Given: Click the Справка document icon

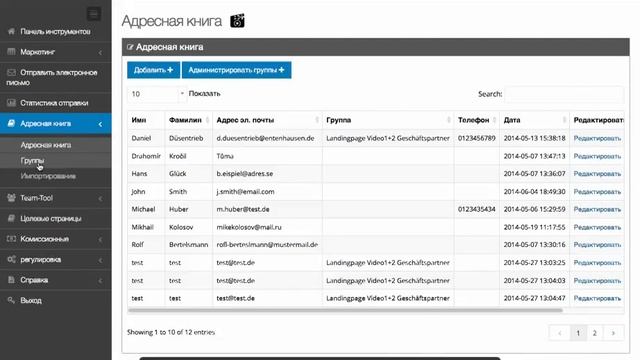Looking at the screenshot, I should click(11, 280).
